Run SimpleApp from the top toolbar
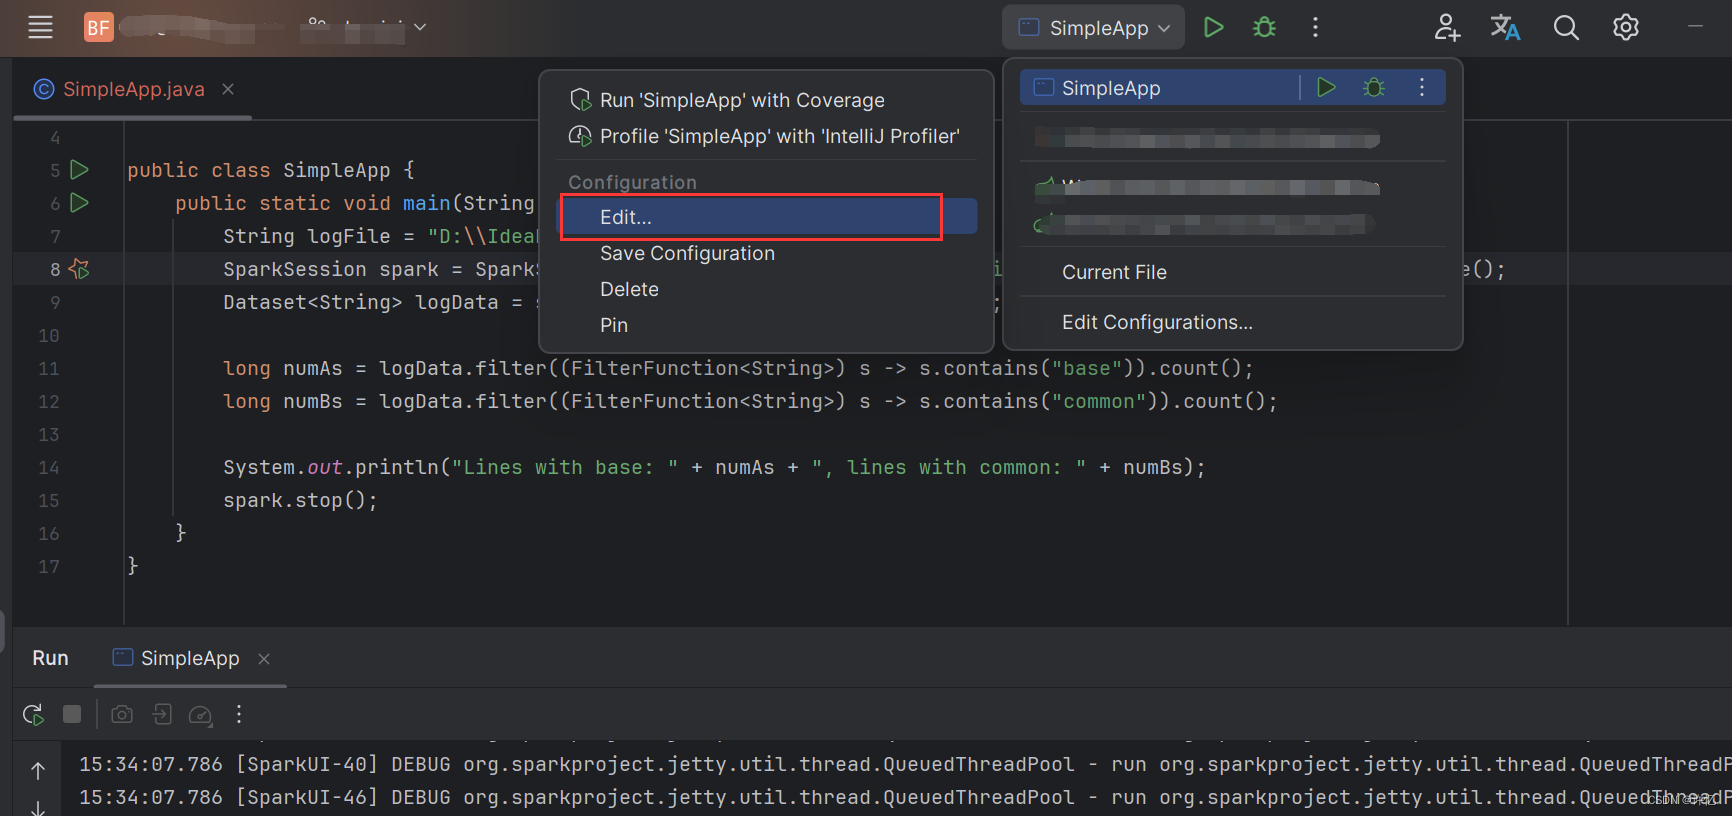Screen dimensions: 1732x816 coord(1213,27)
